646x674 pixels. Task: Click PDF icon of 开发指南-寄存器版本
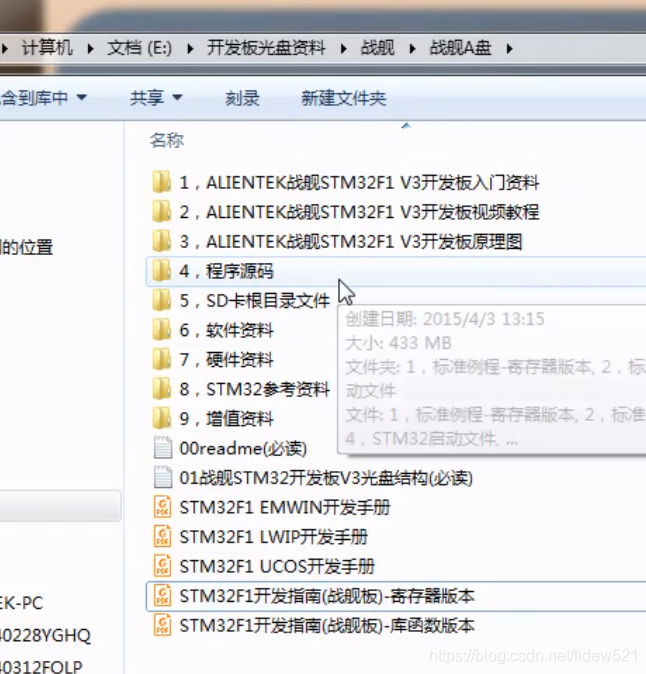coord(163,596)
